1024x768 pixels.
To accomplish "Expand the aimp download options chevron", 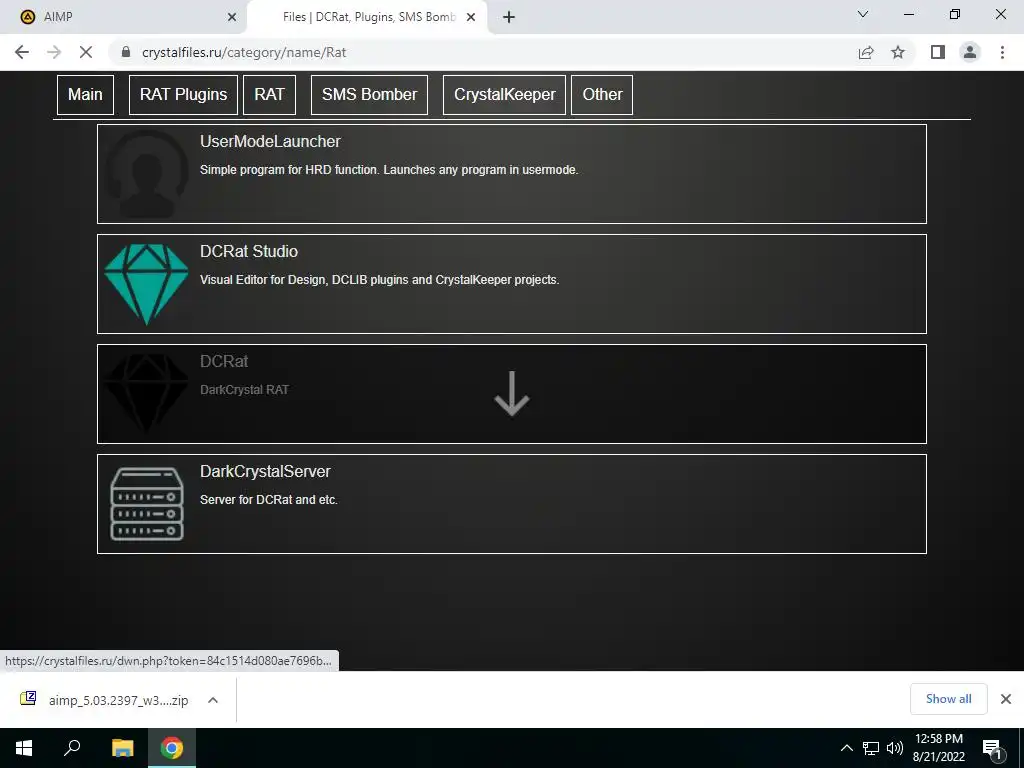I will 213,700.
